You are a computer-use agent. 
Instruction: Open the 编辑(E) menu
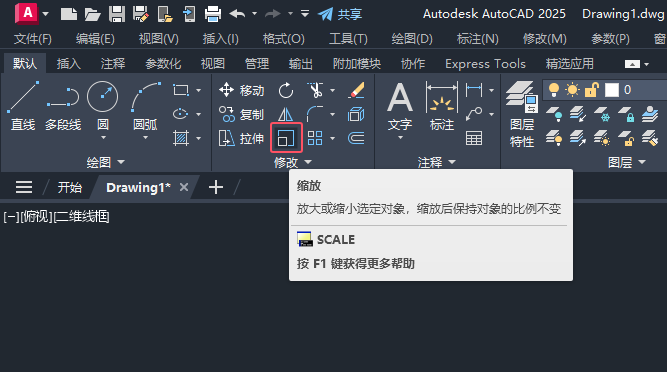(x=95, y=39)
